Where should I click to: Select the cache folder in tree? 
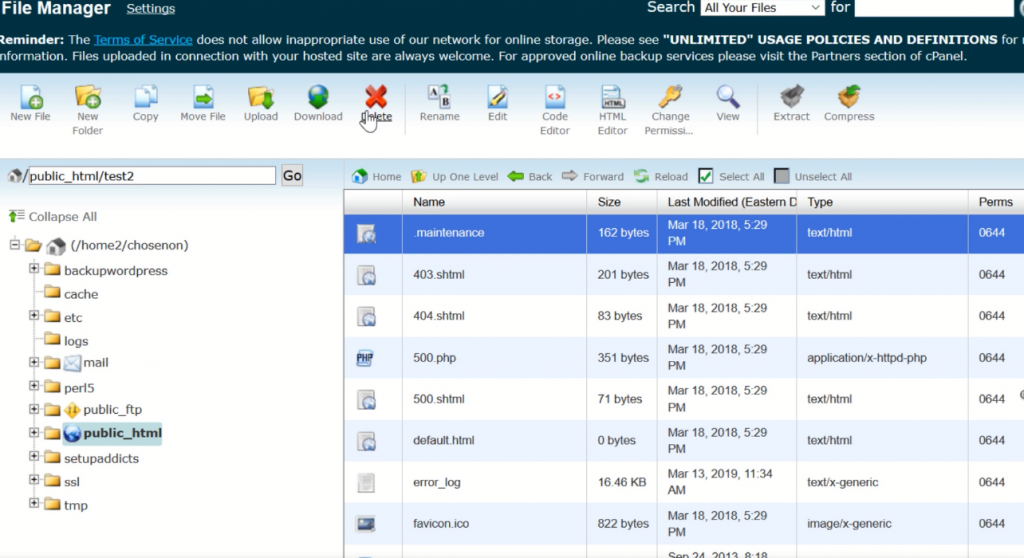[81, 294]
